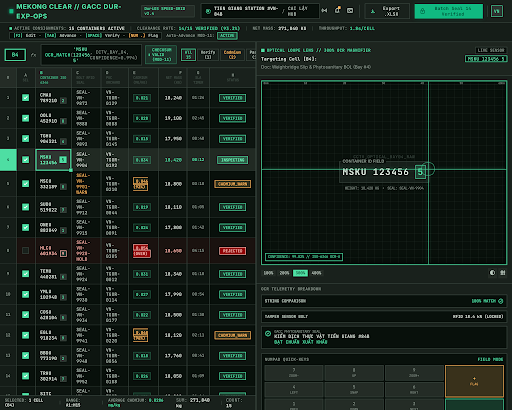
Task: Click the lock icon on Batch Seal button
Action: pyautogui.click(x=422, y=11)
